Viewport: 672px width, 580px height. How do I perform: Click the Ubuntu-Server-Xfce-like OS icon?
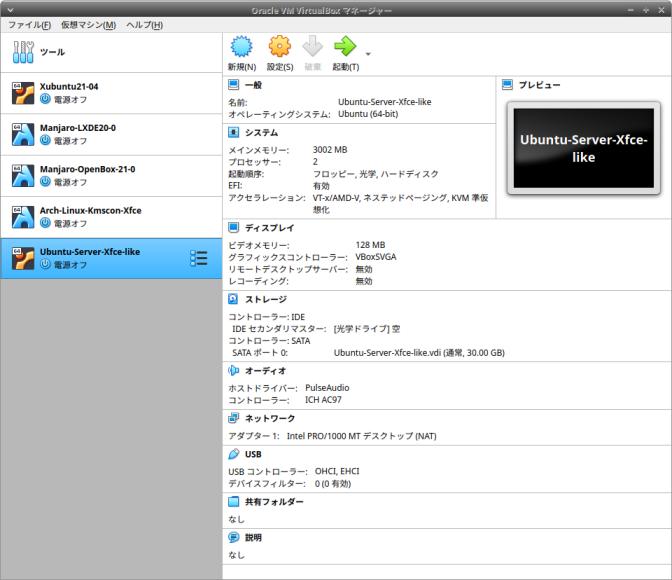click(x=23, y=258)
